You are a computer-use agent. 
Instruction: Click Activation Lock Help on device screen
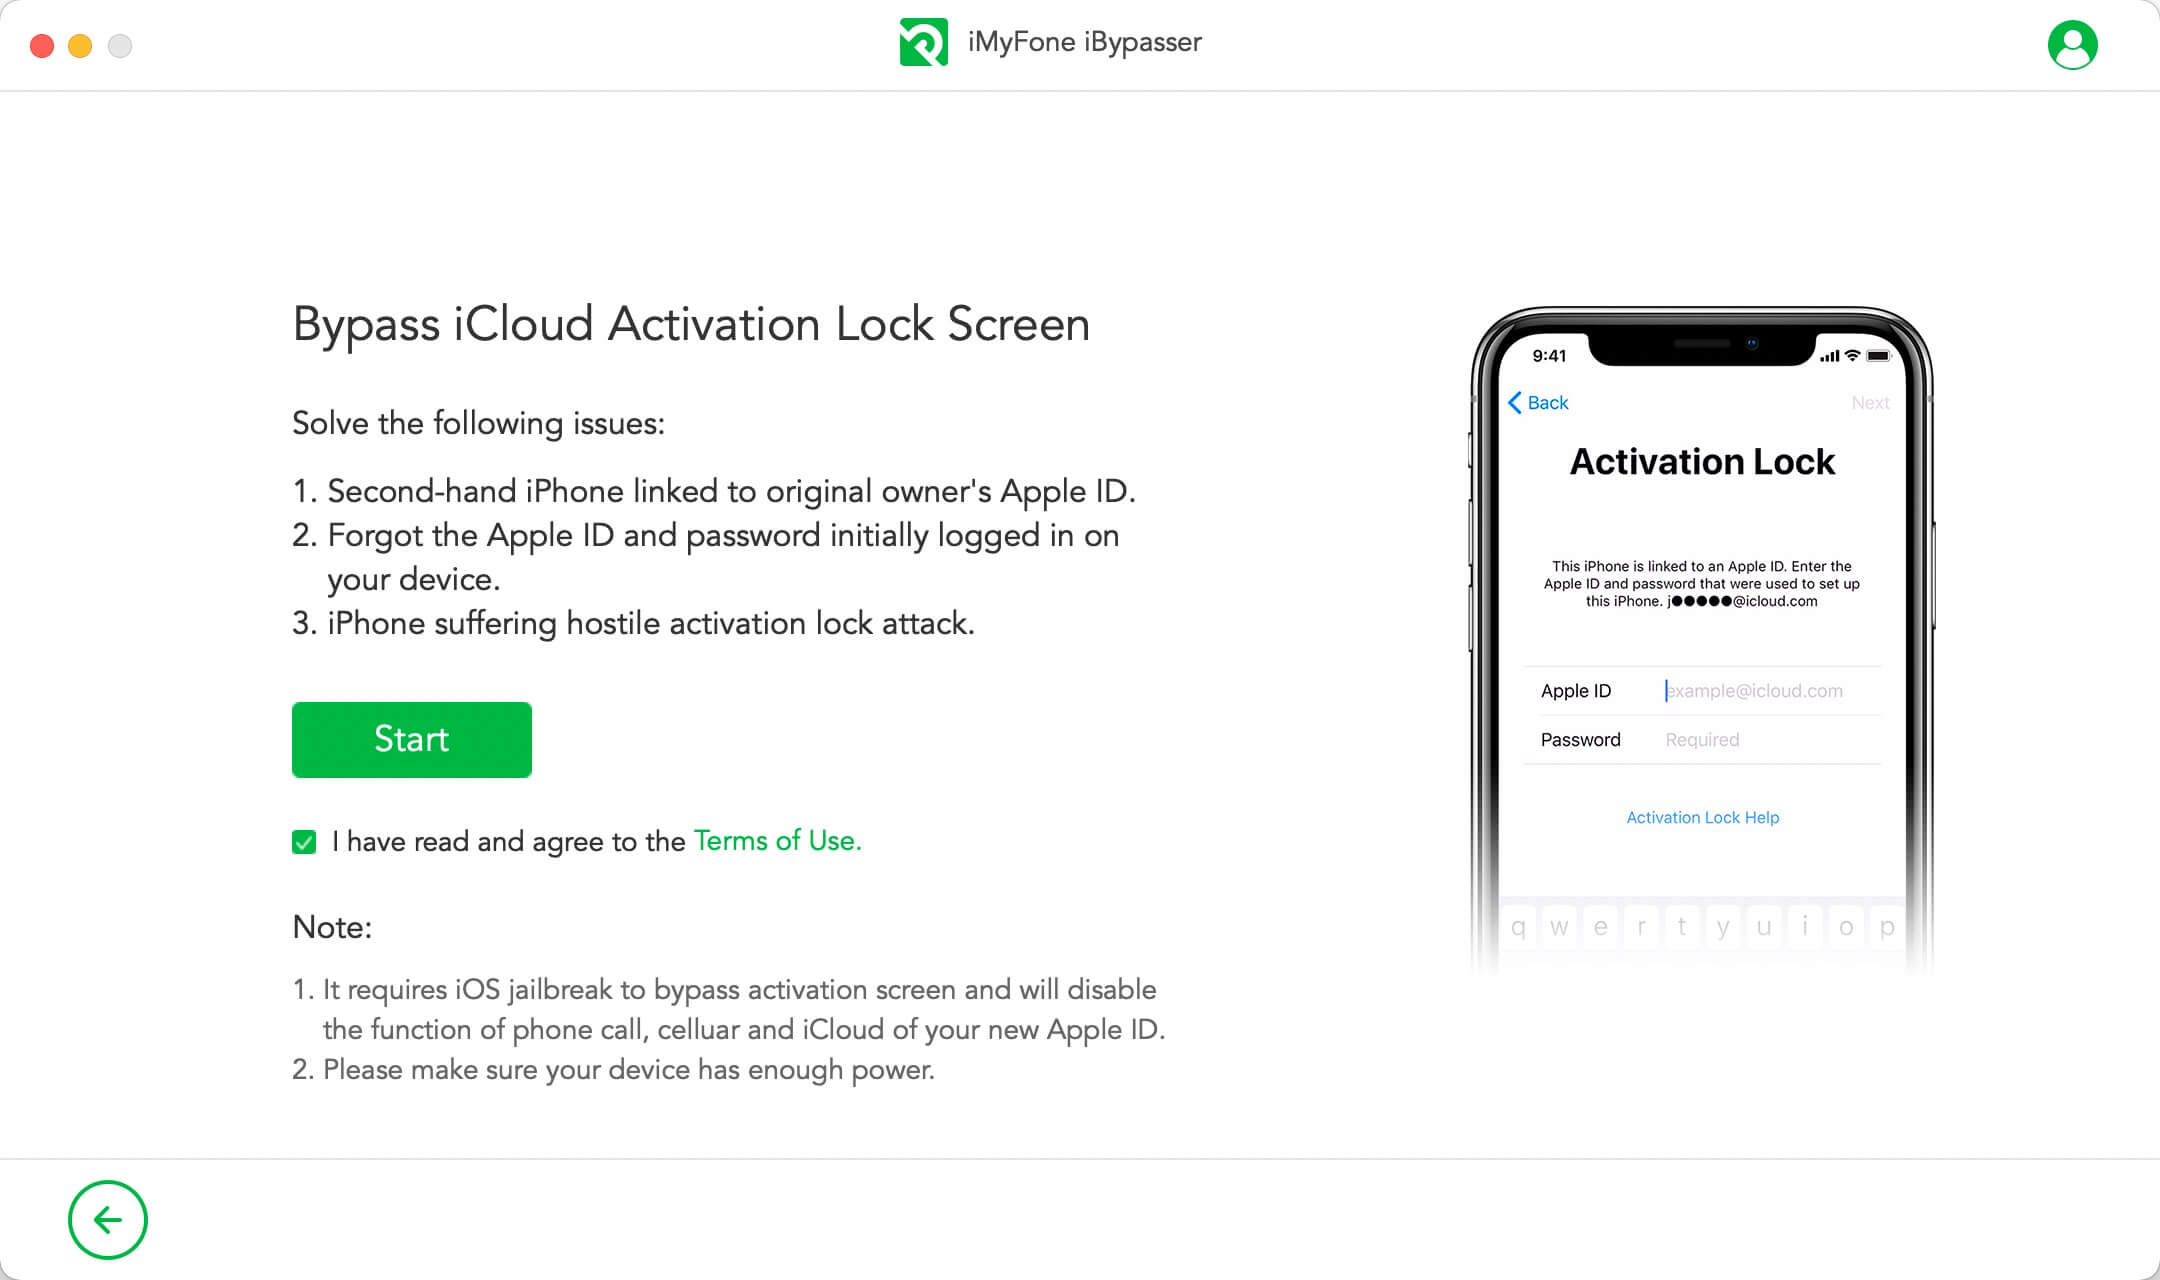coord(1701,817)
